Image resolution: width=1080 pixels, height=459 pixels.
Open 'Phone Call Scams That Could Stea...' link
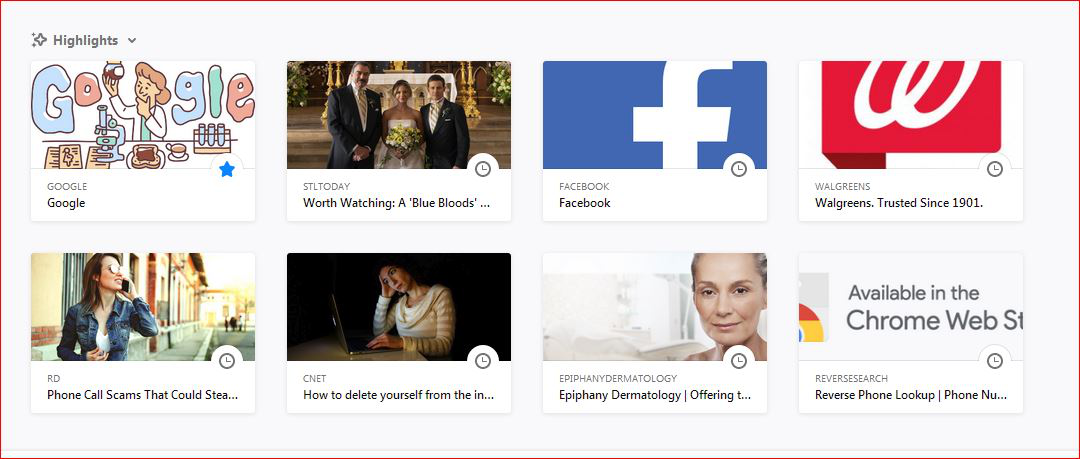143,395
